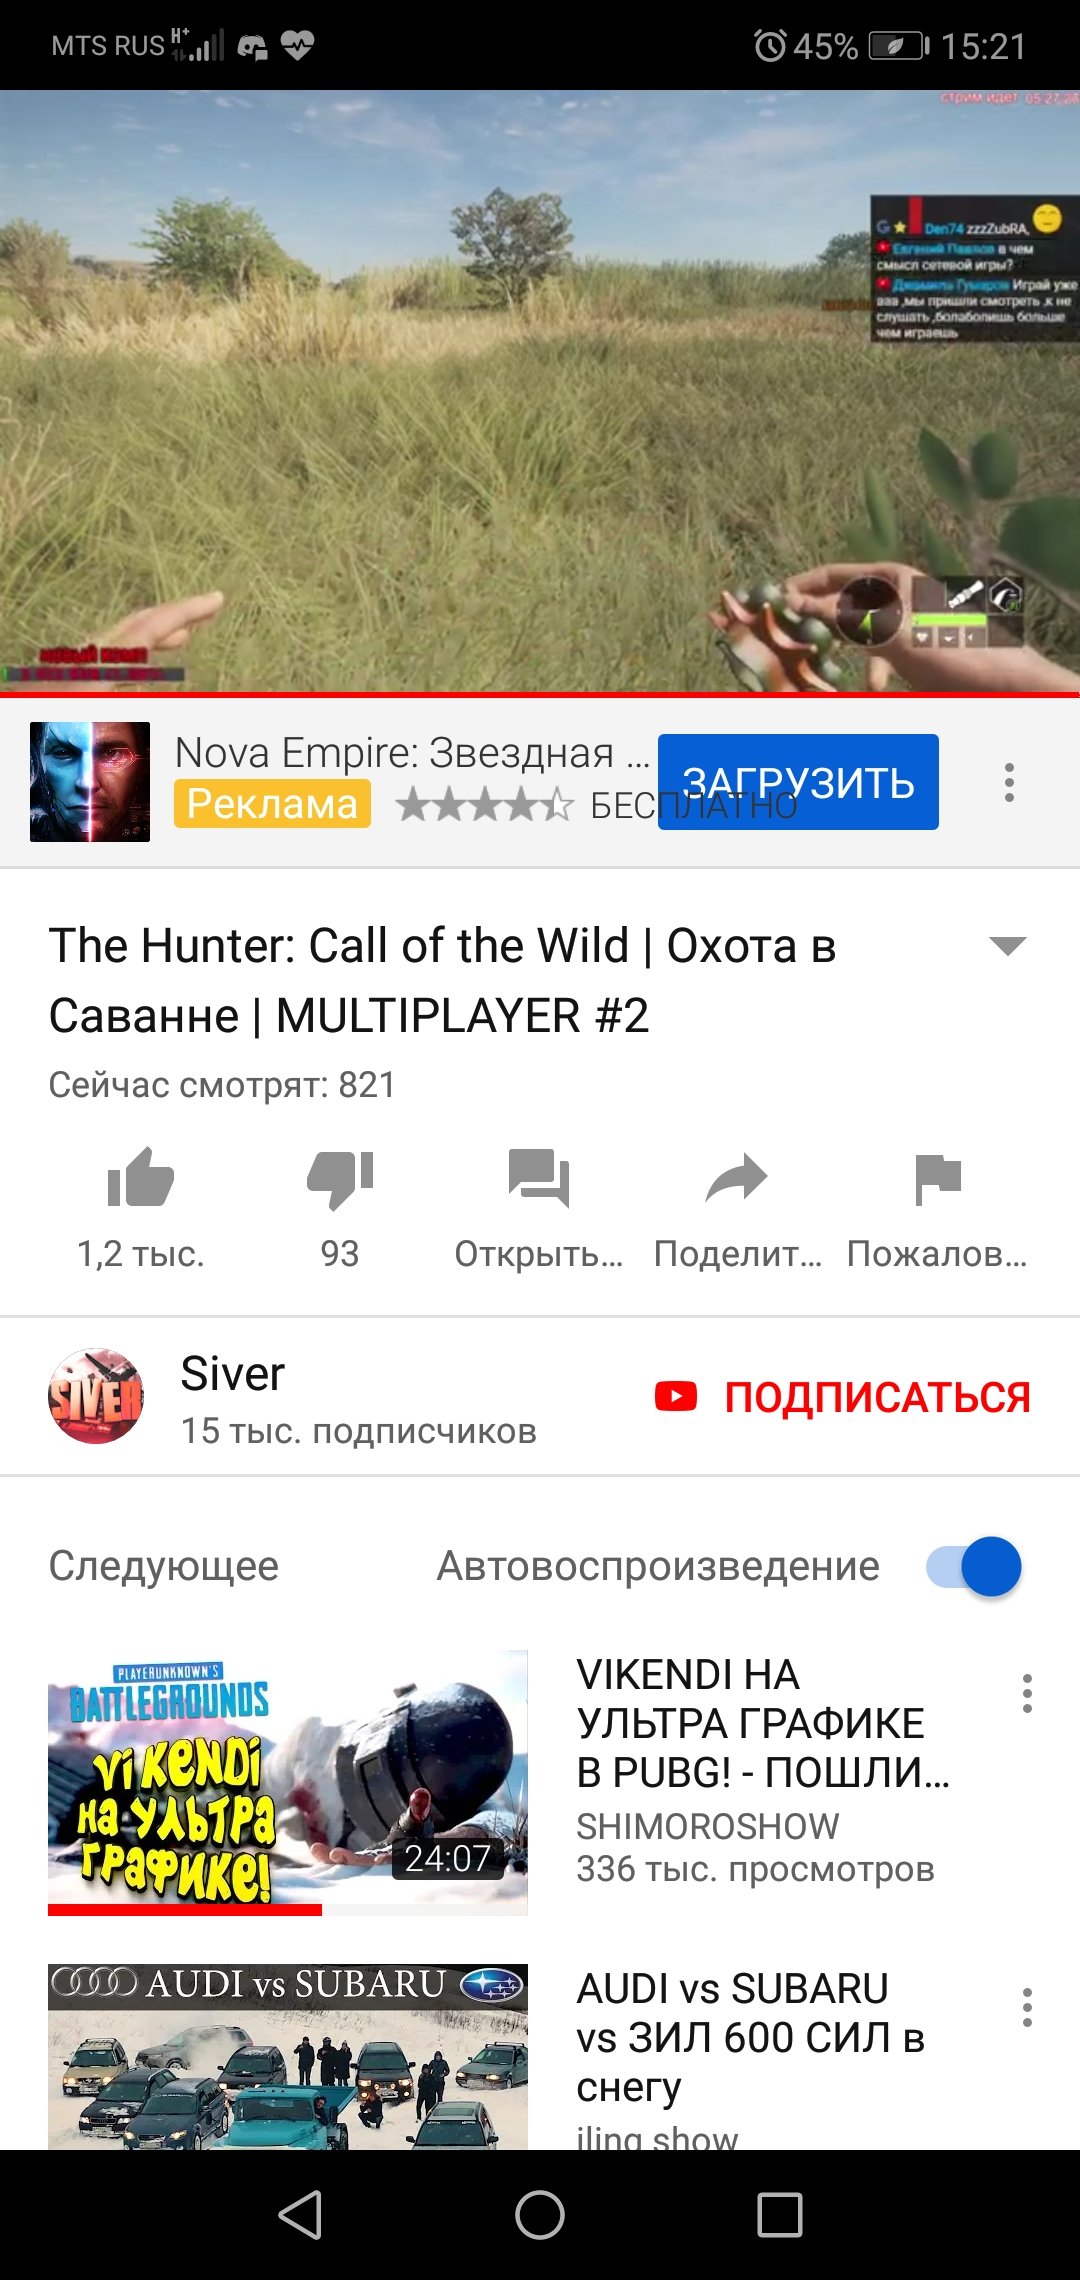
Task: Tap Android home circle button
Action: (540, 2214)
